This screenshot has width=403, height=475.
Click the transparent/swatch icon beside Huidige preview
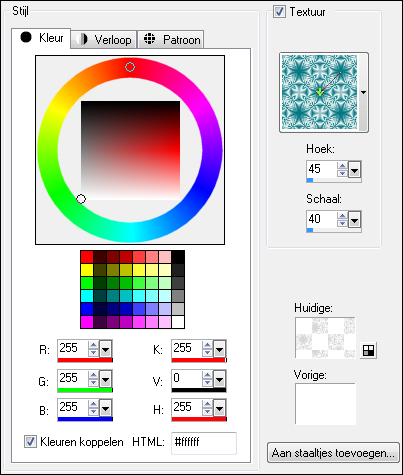(368, 350)
